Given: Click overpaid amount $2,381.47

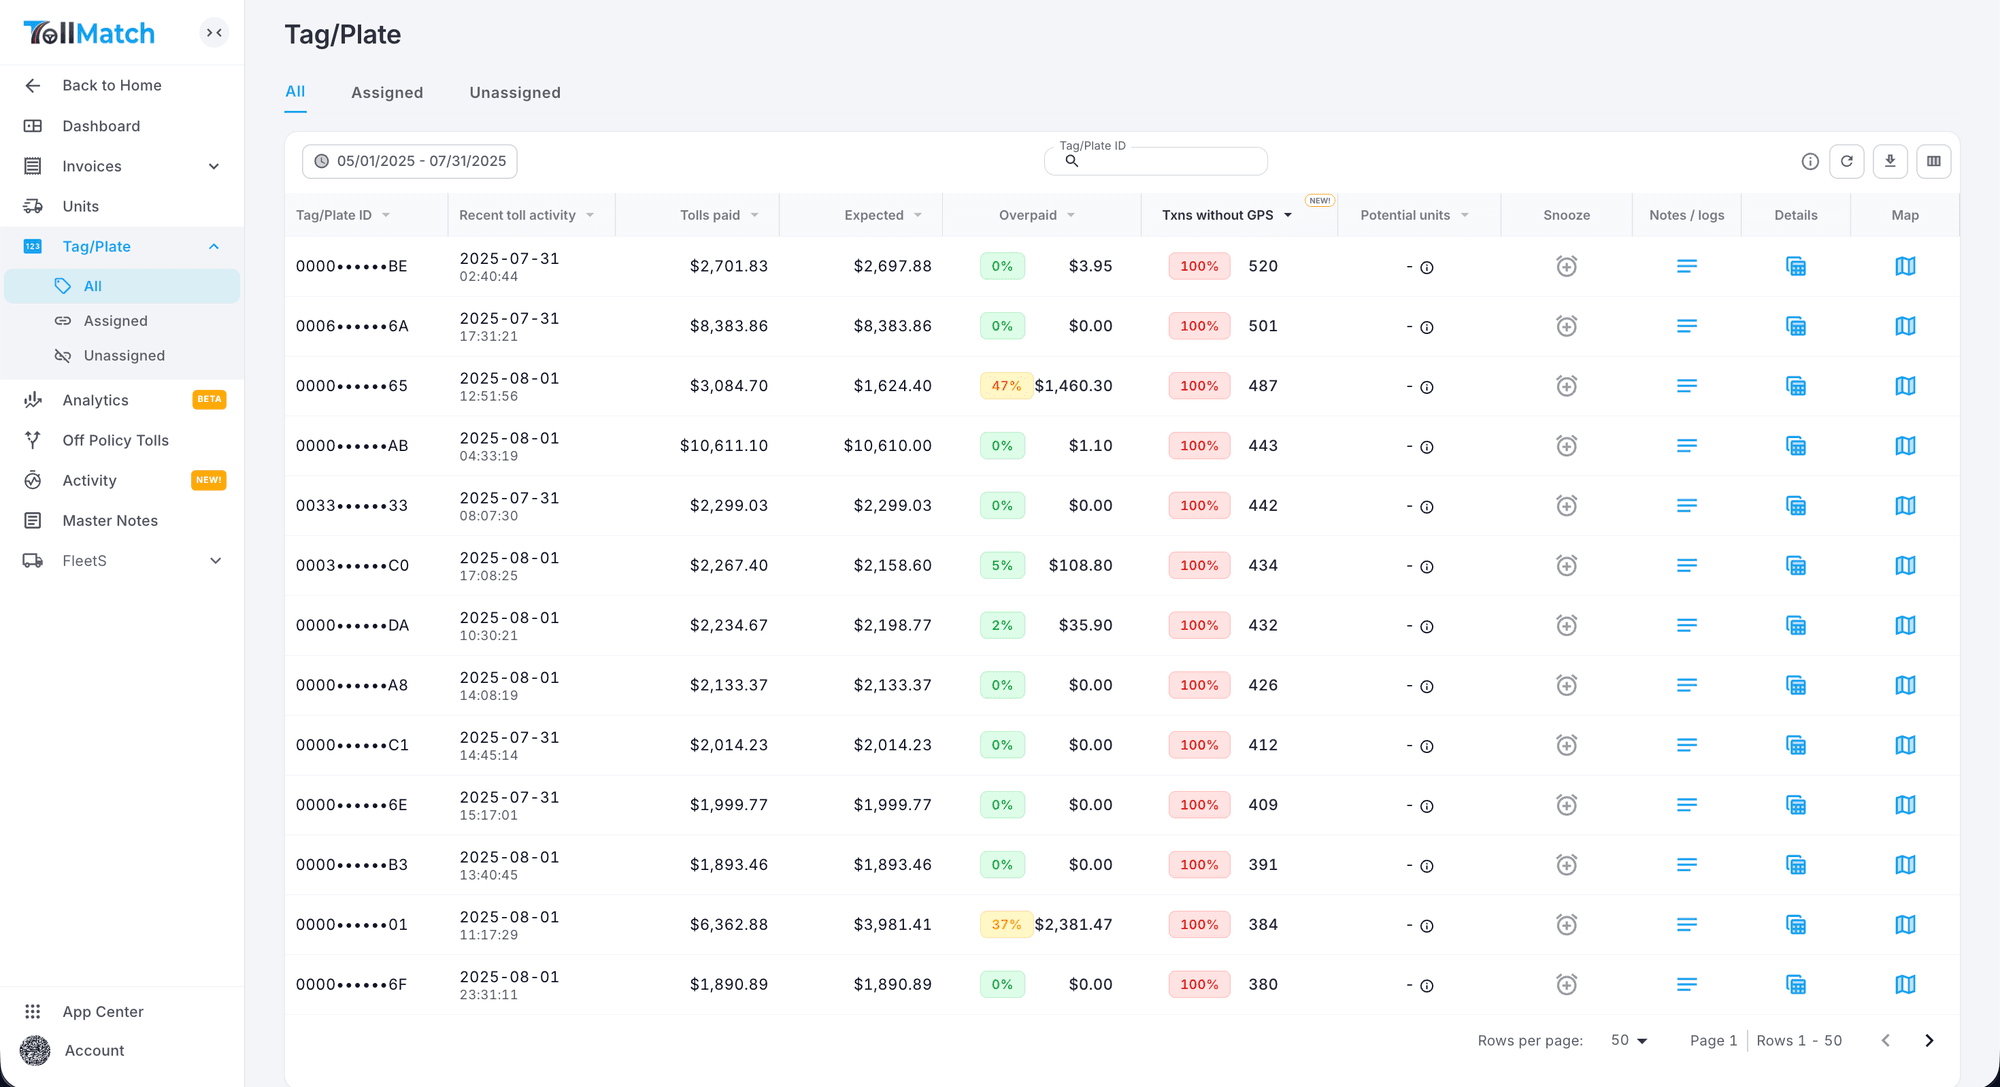Looking at the screenshot, I should point(1073,925).
